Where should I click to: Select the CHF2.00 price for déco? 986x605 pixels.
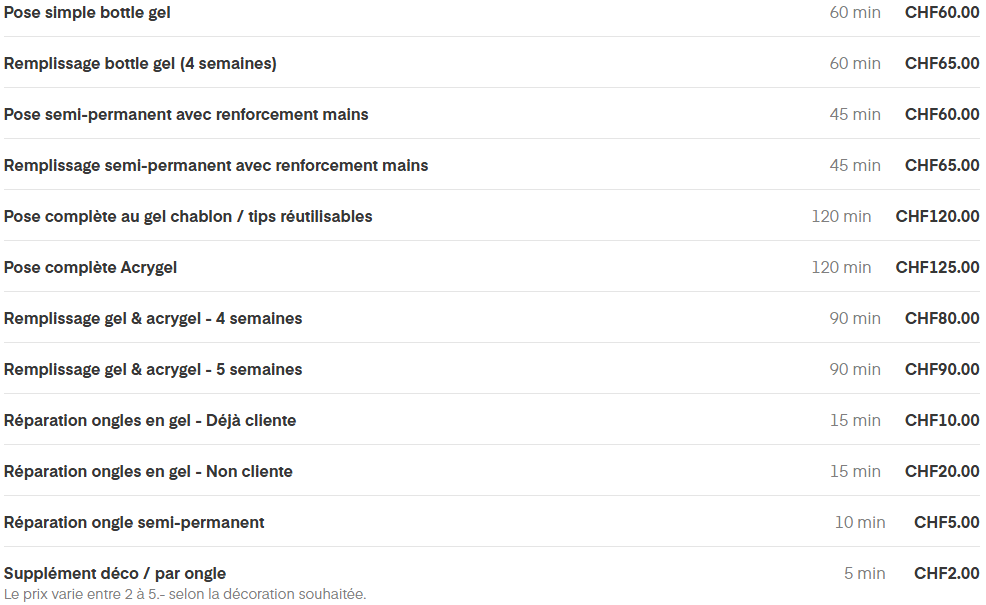click(946, 574)
